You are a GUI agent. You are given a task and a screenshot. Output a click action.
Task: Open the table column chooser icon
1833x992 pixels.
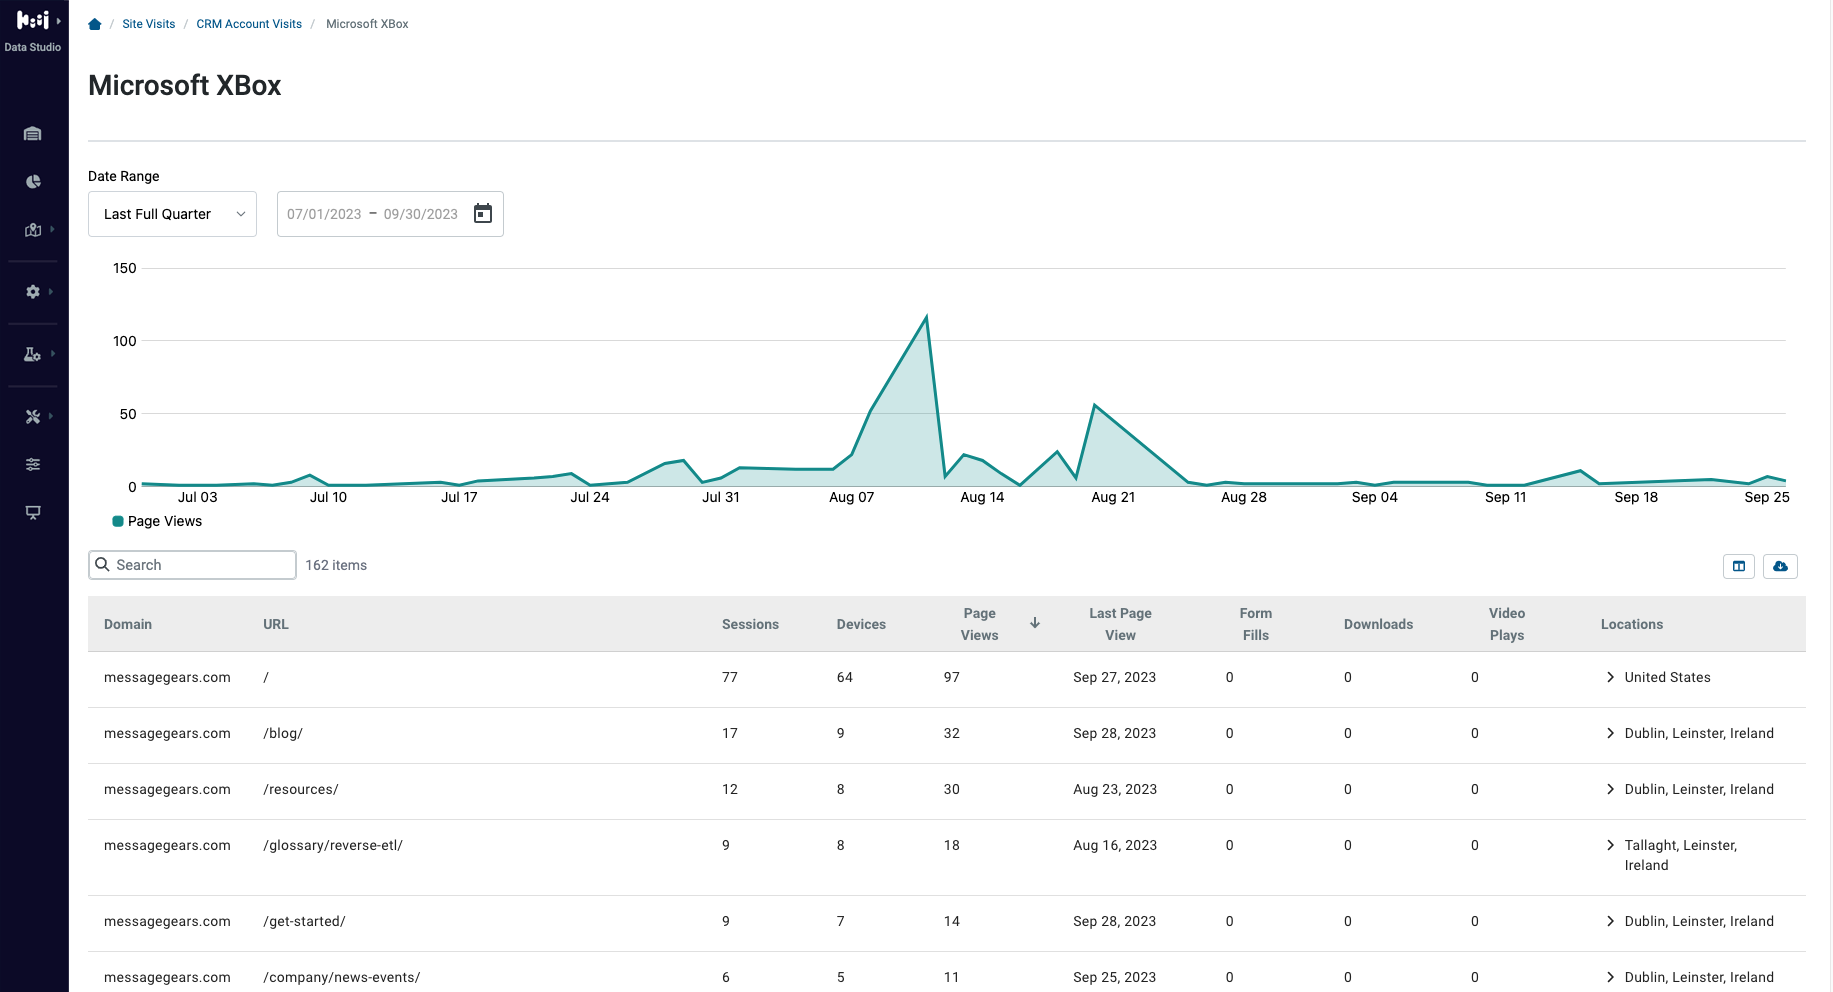[1739, 566]
